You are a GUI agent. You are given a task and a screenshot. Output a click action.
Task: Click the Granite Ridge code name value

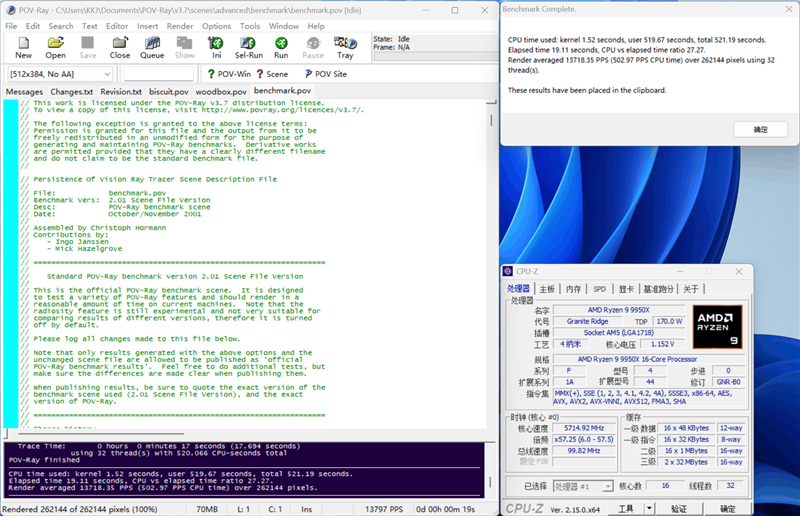[587, 322]
